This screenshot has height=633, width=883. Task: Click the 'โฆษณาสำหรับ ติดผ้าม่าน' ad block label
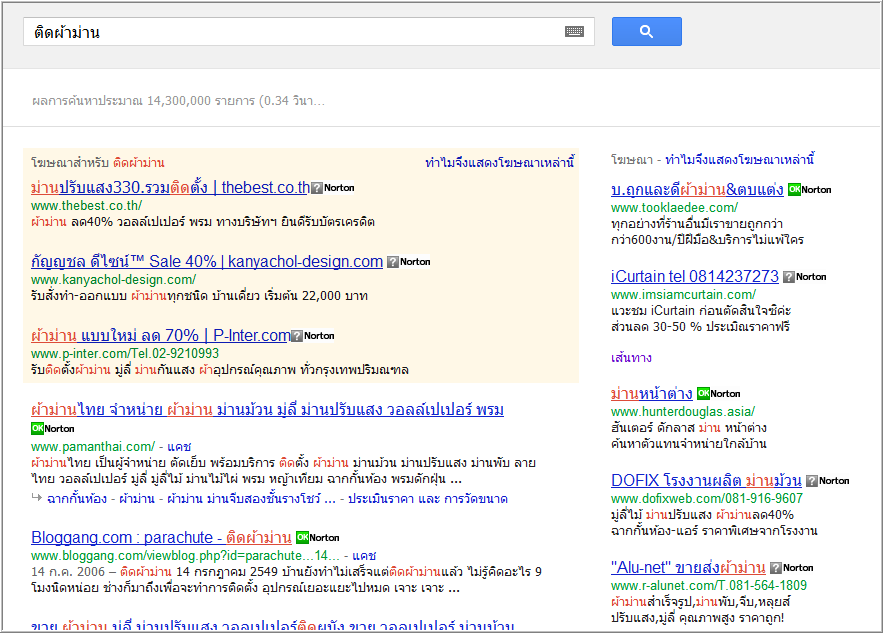pos(98,163)
